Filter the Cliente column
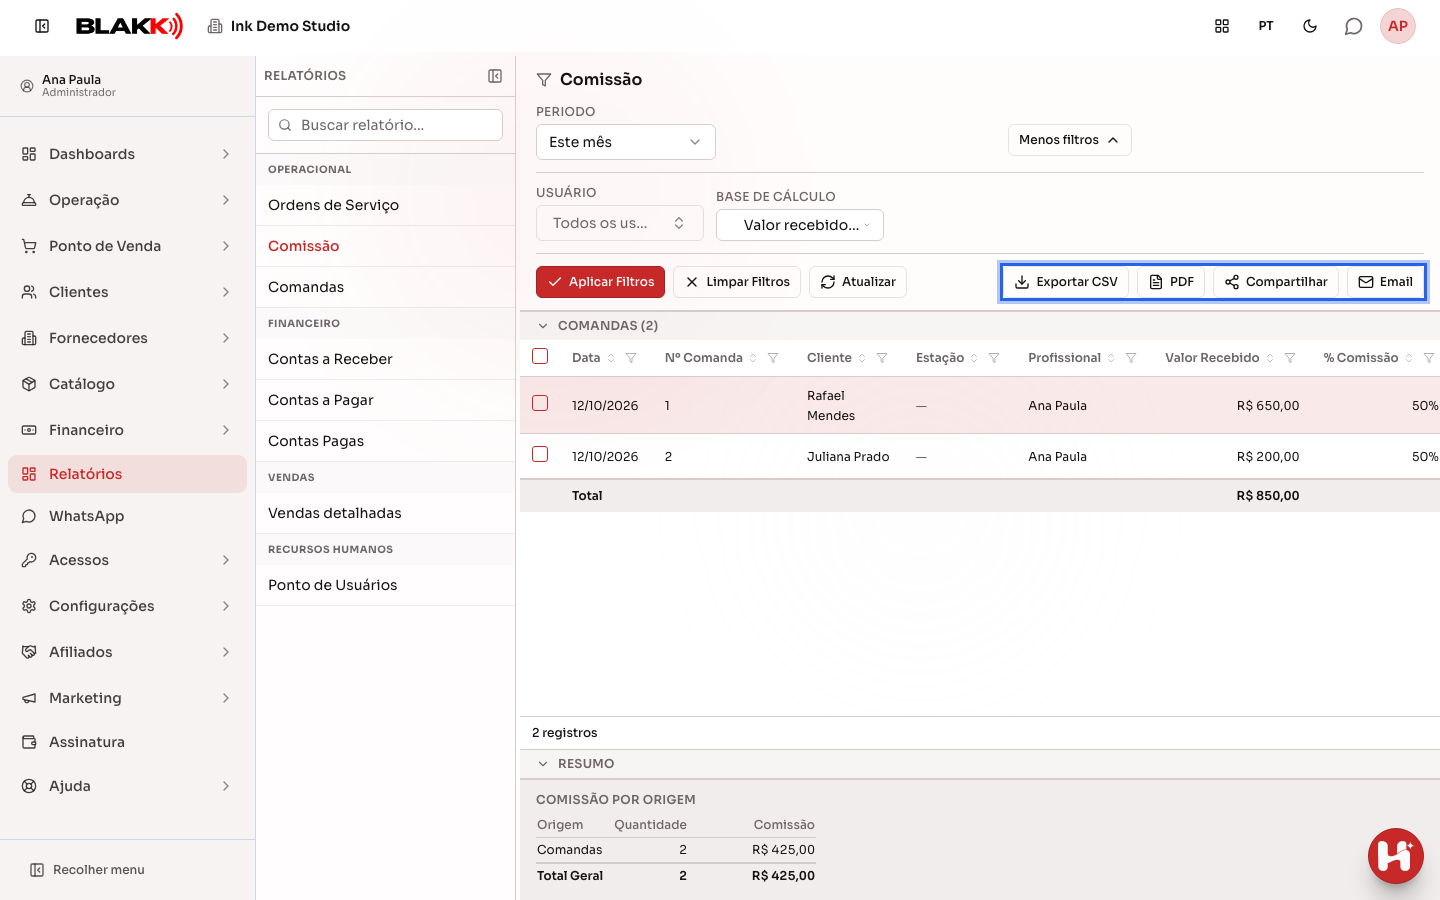Viewport: 1440px width, 900px height. click(882, 358)
